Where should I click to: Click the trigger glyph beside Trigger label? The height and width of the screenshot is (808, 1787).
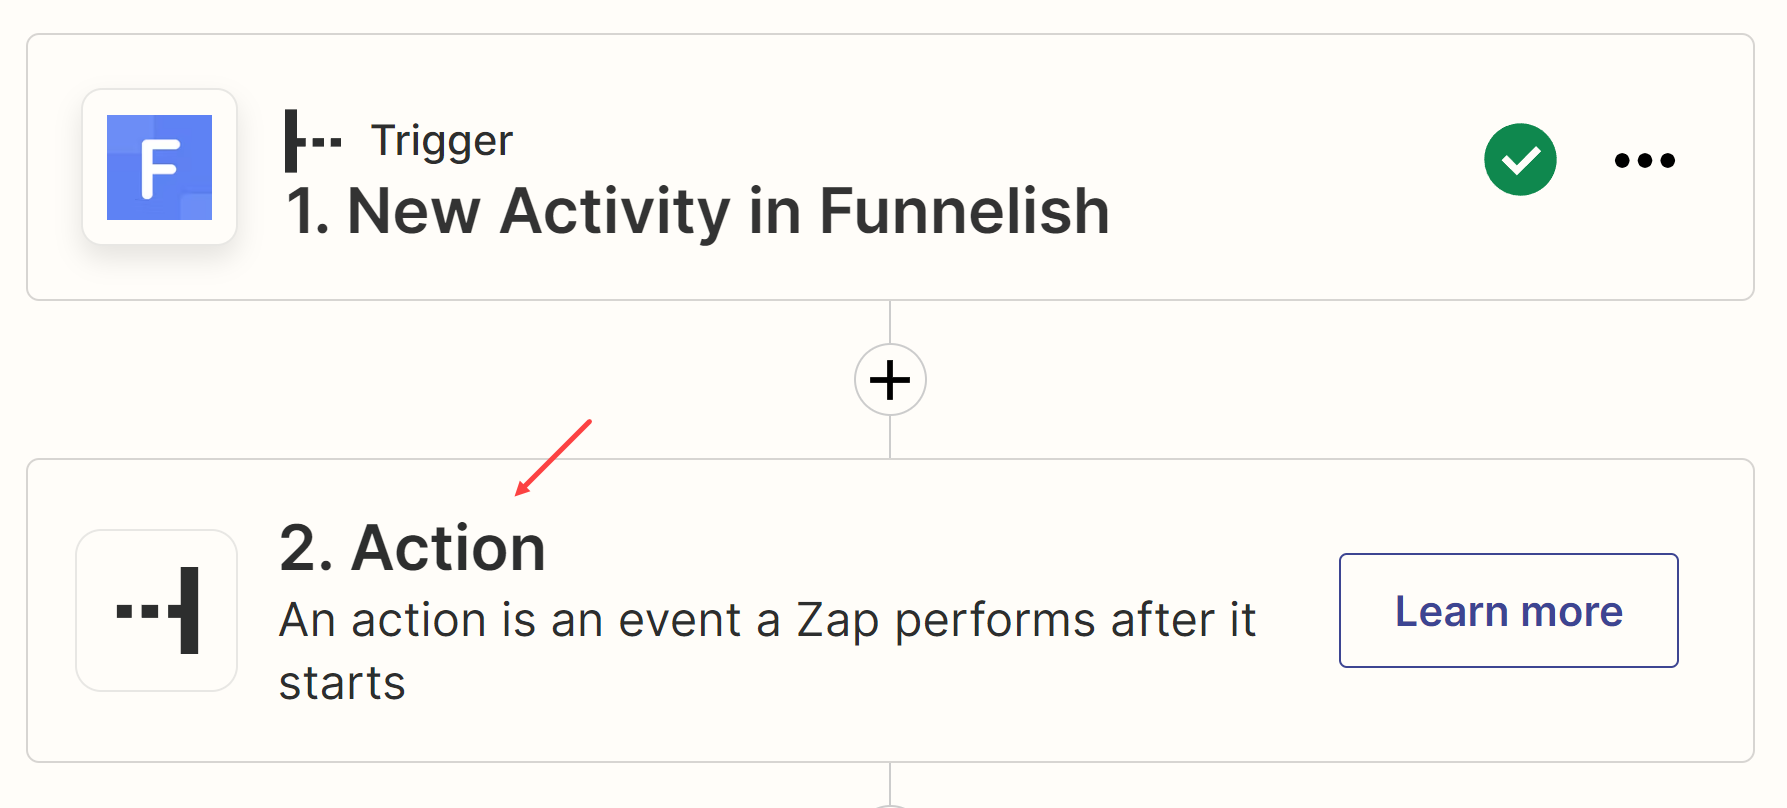point(312,141)
